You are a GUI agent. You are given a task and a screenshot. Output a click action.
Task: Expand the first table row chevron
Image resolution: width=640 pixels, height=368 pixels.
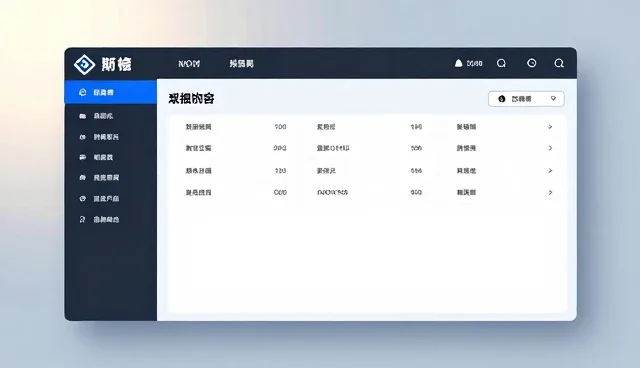(550, 127)
